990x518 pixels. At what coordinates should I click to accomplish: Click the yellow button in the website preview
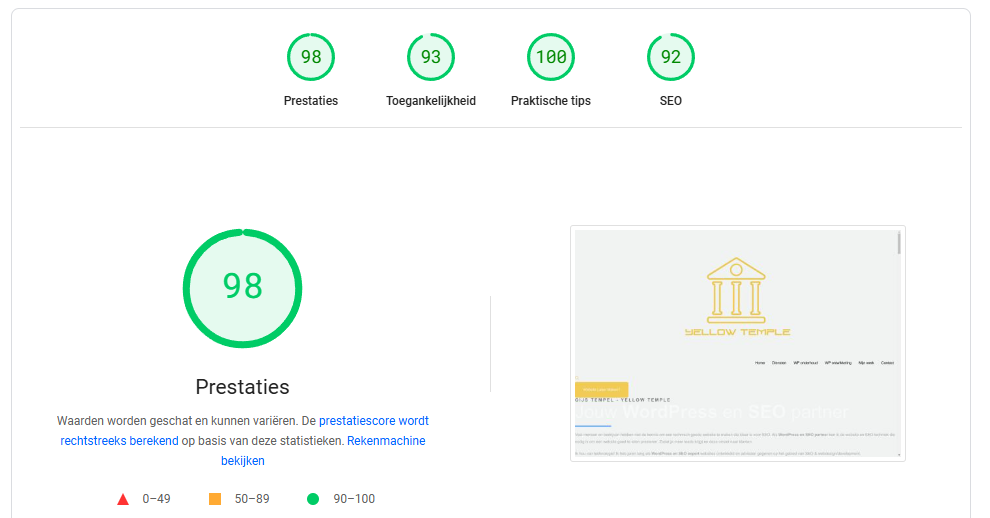pos(601,389)
